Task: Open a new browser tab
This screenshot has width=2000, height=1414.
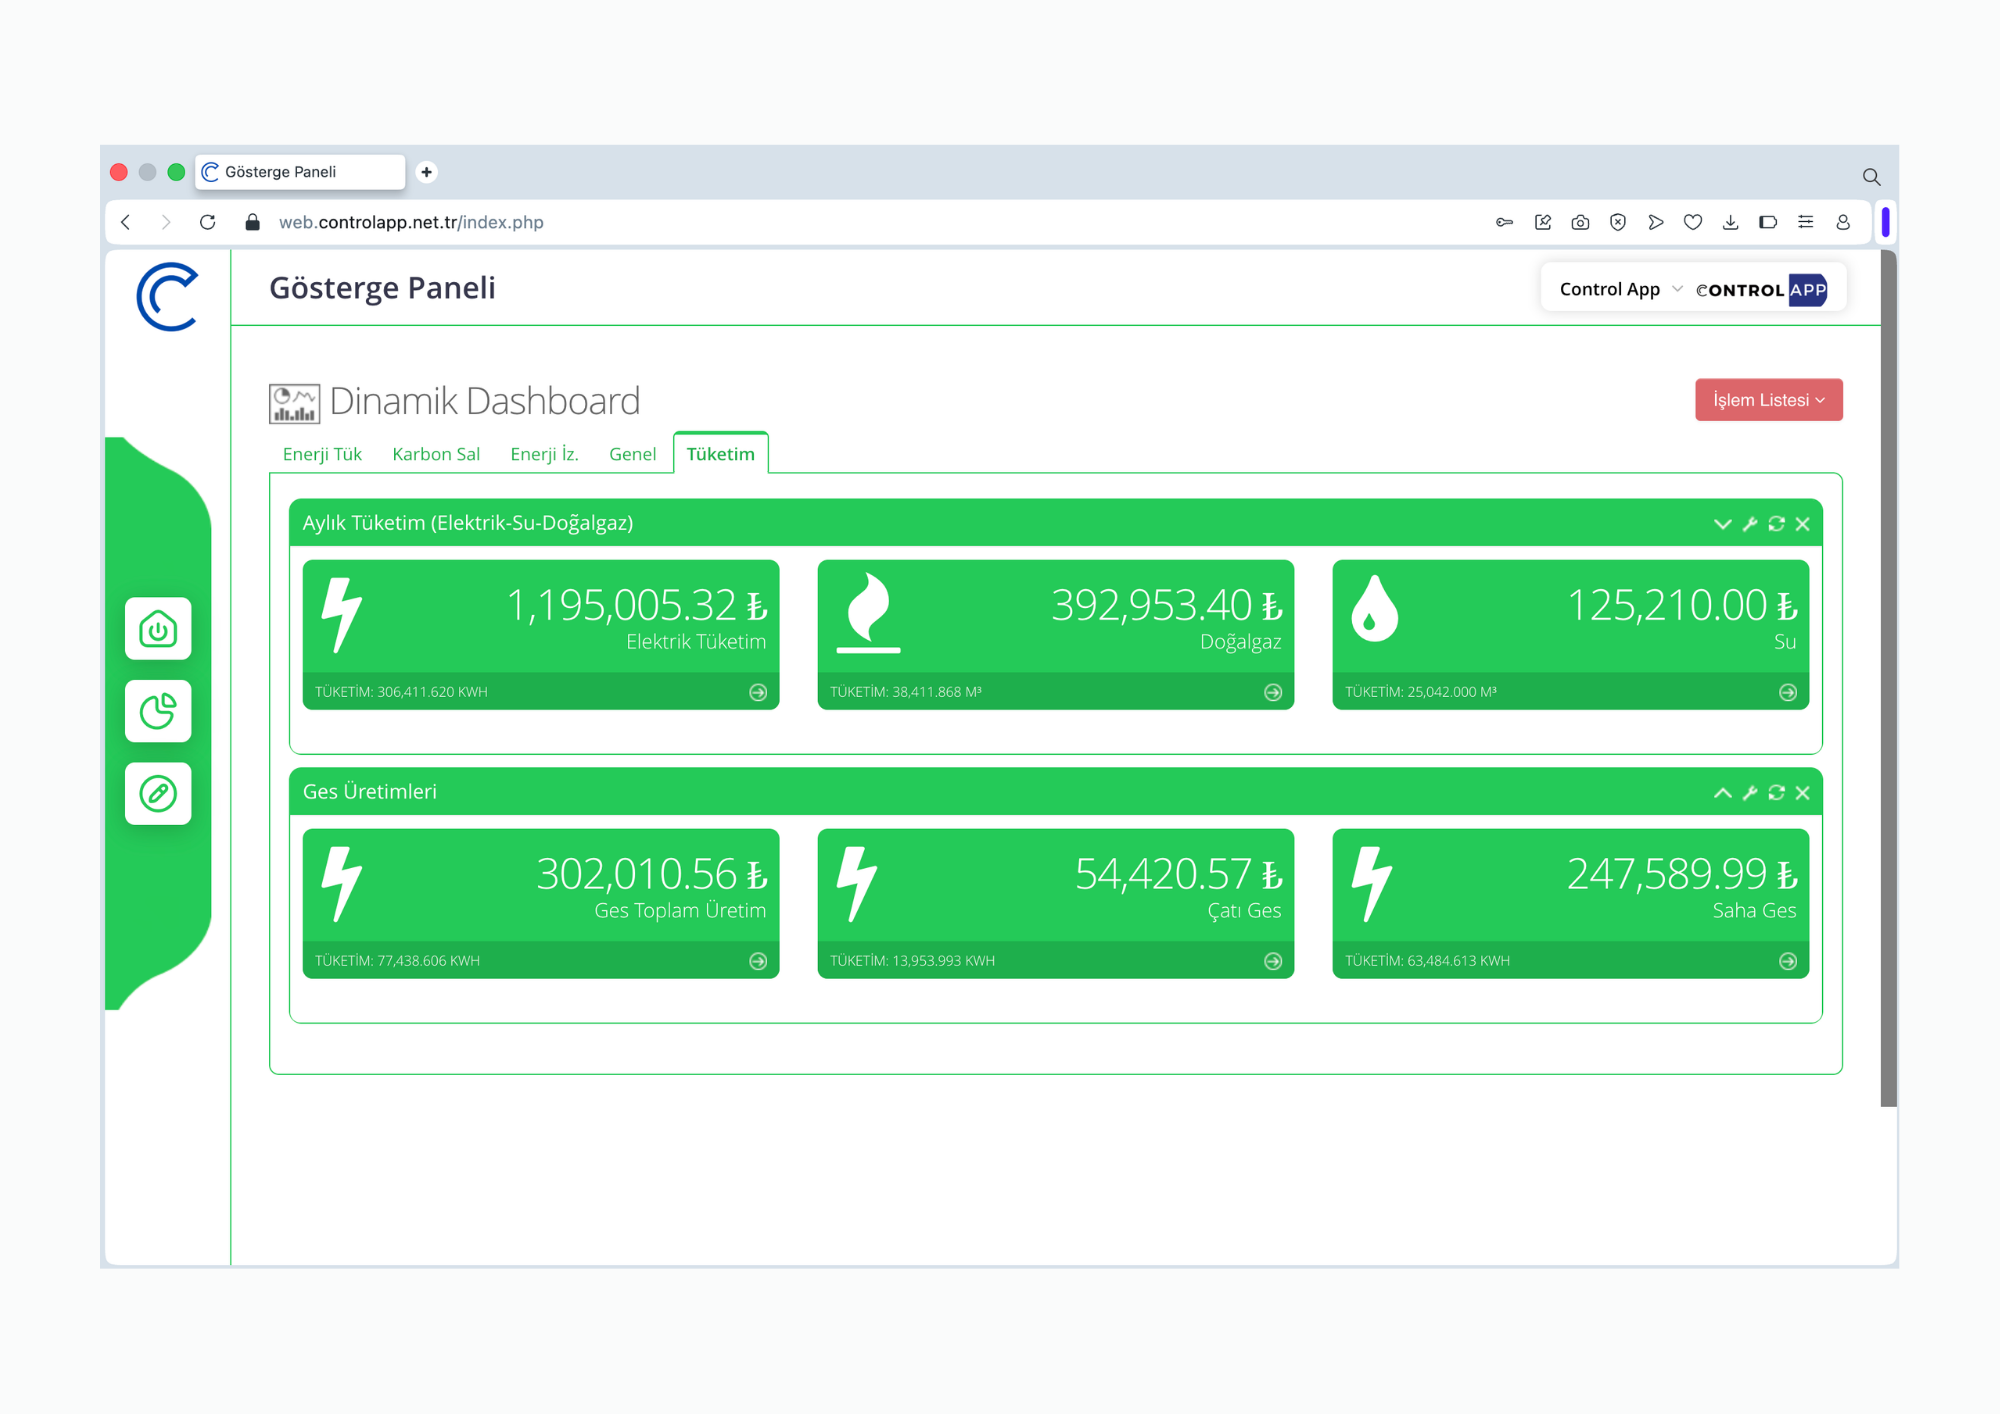Action: [427, 172]
